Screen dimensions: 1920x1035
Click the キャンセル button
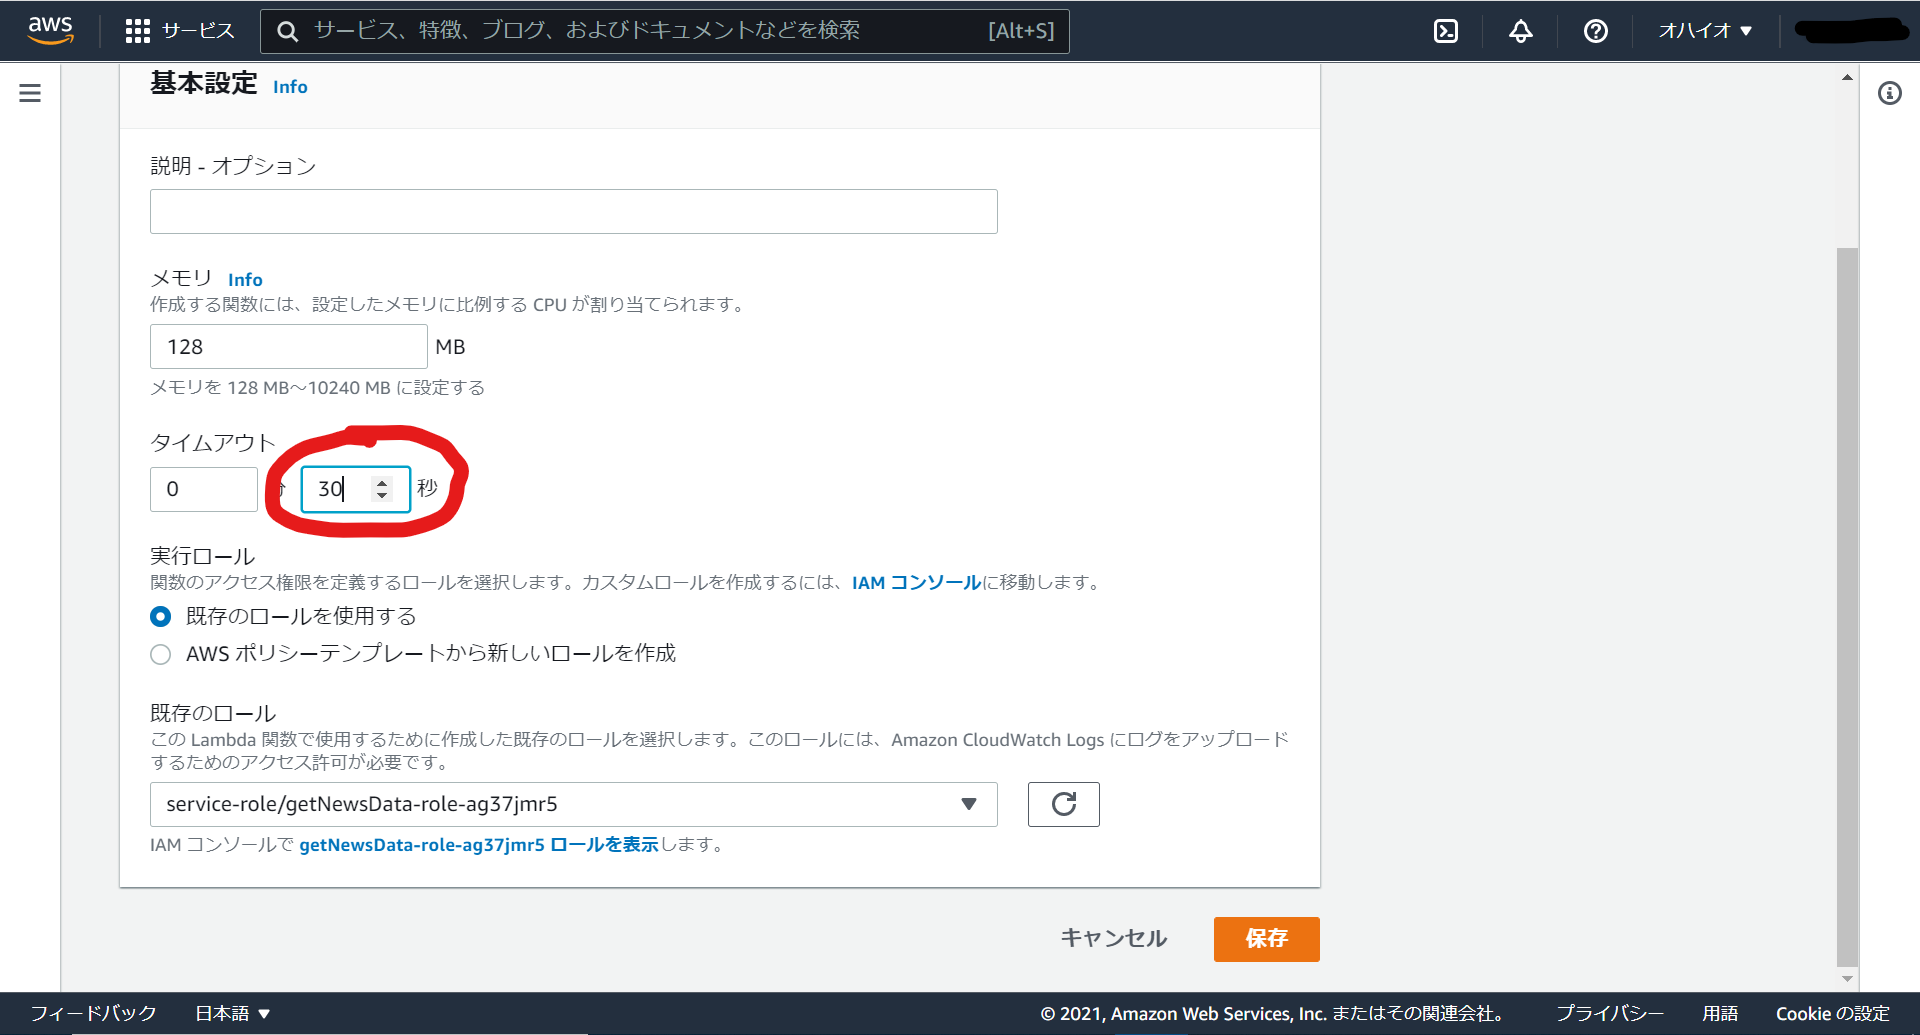pyautogui.click(x=1113, y=939)
